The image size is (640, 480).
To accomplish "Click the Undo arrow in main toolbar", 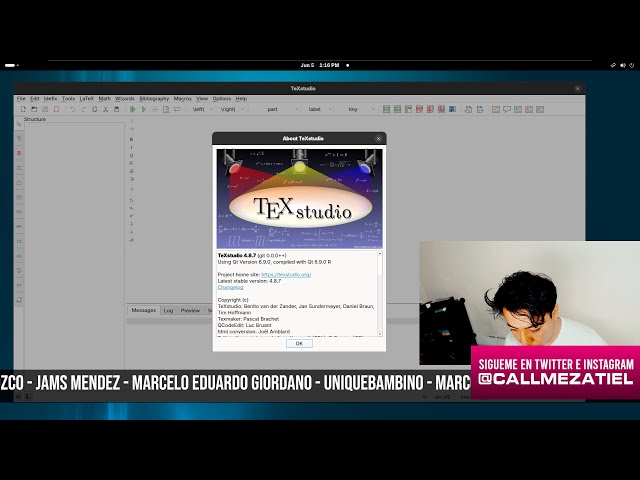I will click(73, 109).
